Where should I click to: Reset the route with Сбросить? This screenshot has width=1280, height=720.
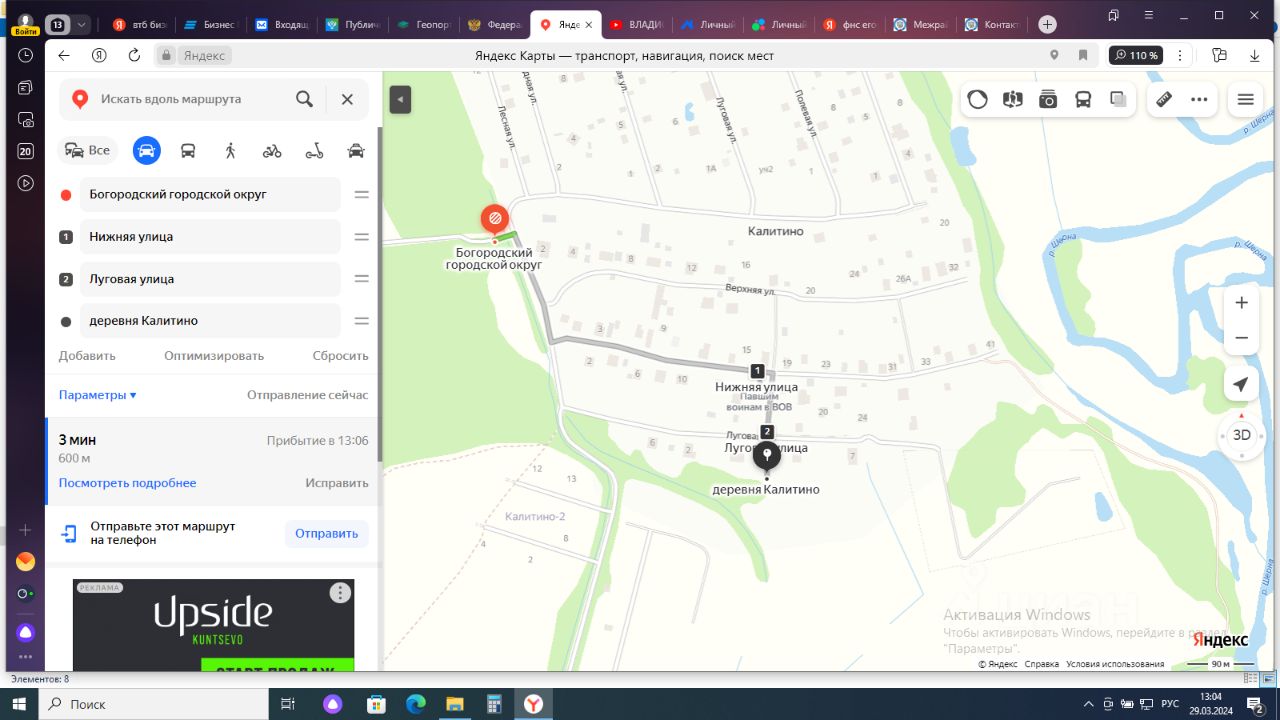coord(340,356)
